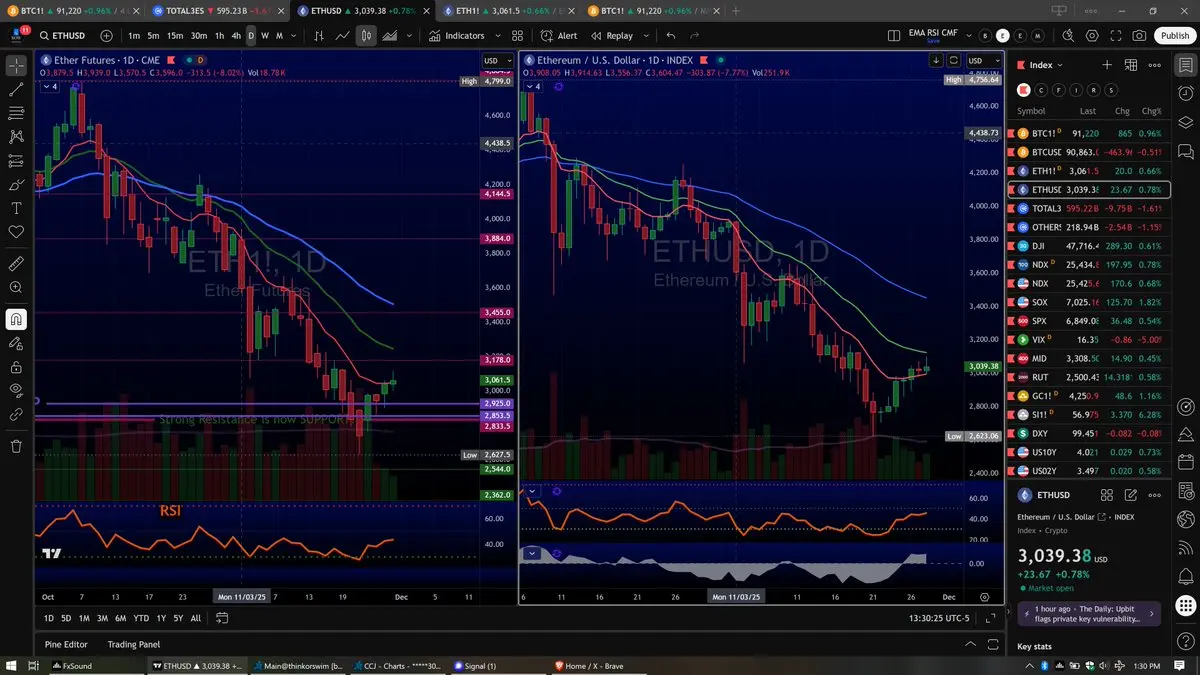Viewport: 1200px width, 675px height.
Task: Open USD currency dropdown on Ethereum chart
Action: click(985, 60)
